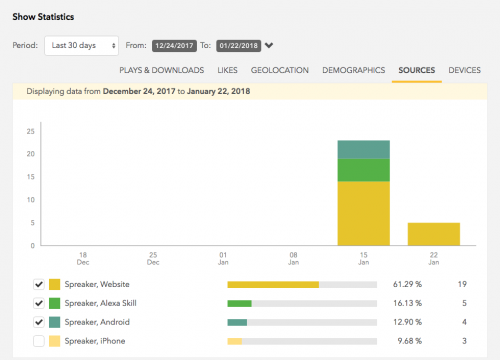Click the yellow Spreaker, Website color swatch

point(55,284)
